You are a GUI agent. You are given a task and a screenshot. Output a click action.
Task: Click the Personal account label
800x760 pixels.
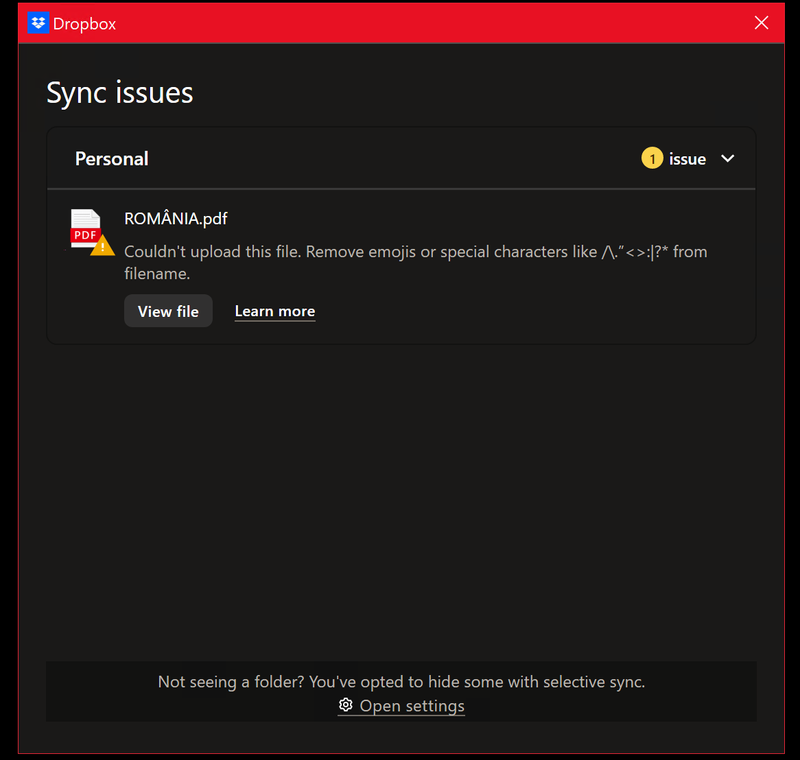(112, 159)
